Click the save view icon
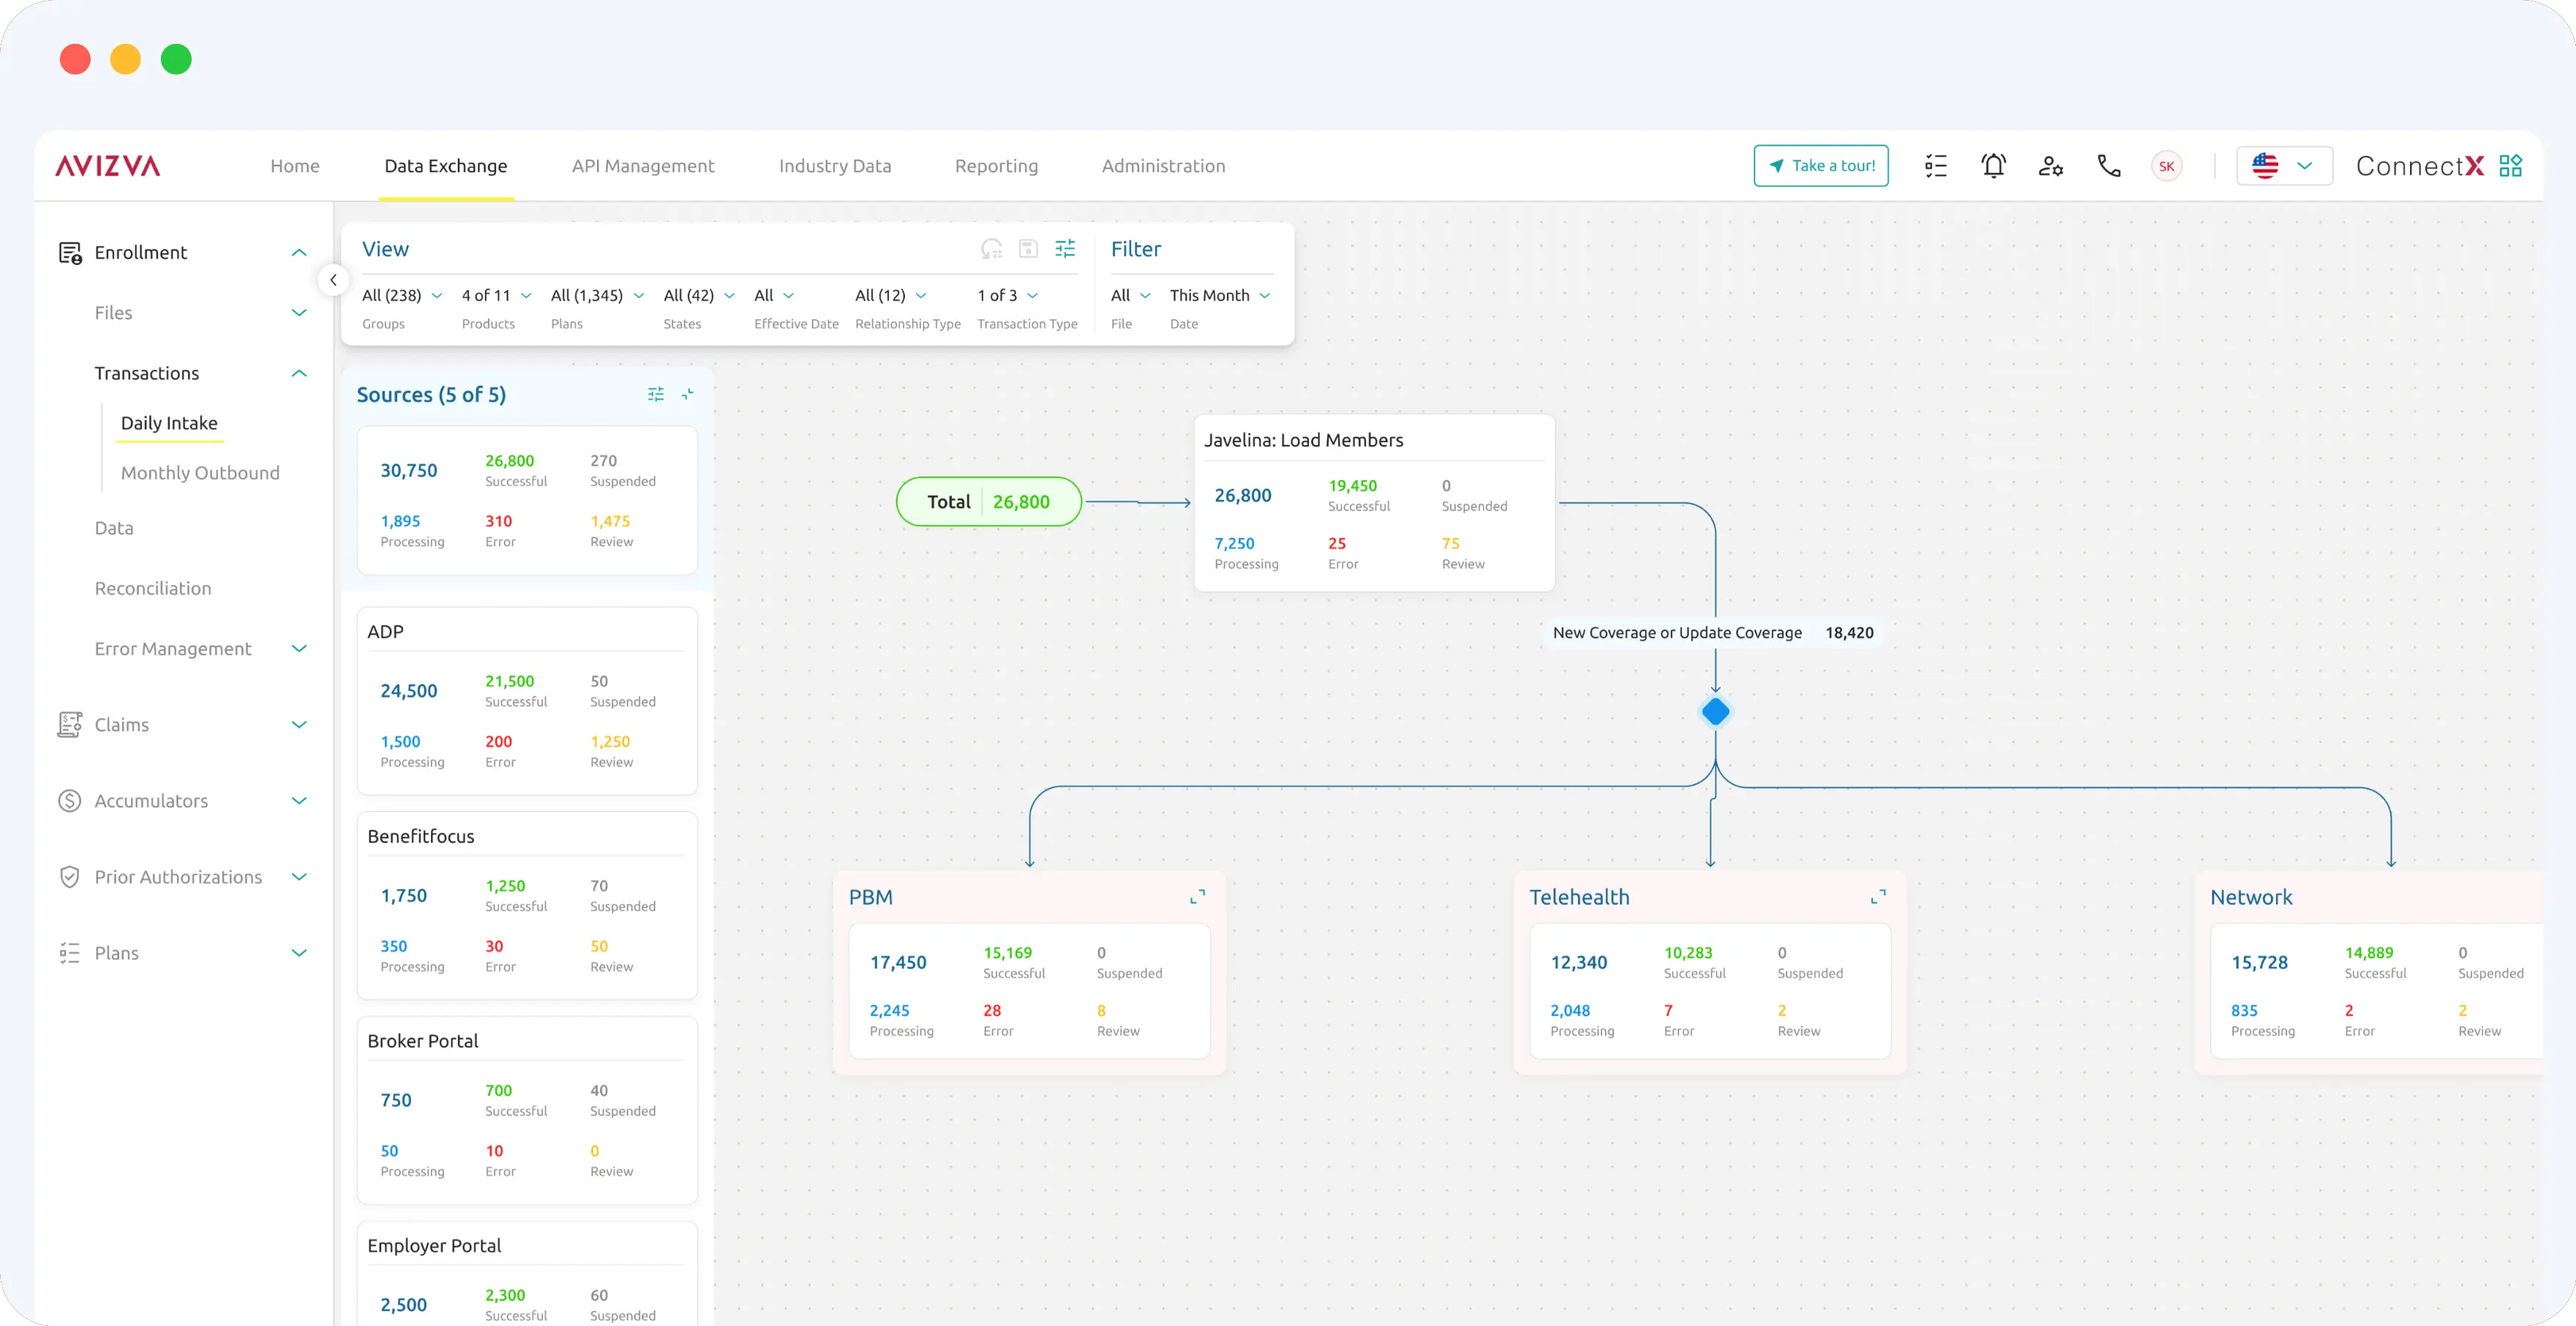2576x1326 pixels. point(1028,249)
